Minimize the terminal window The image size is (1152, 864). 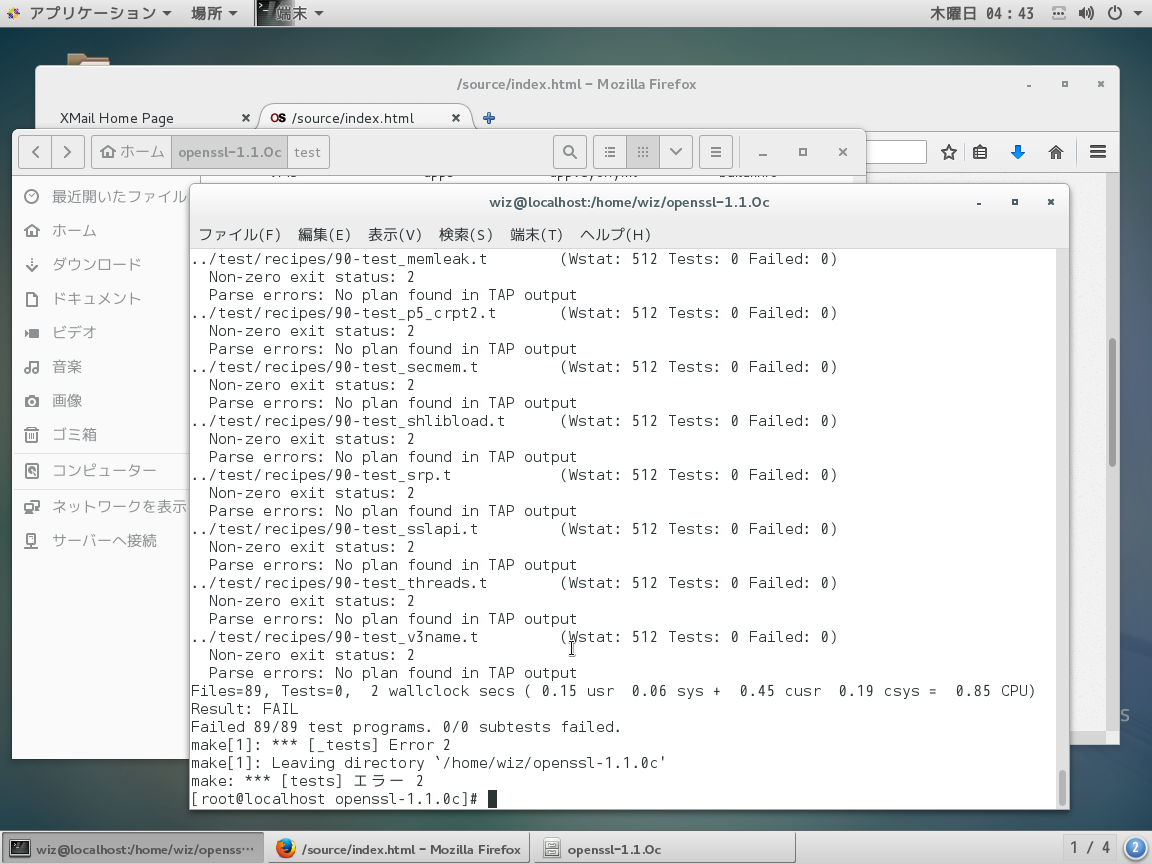click(979, 202)
